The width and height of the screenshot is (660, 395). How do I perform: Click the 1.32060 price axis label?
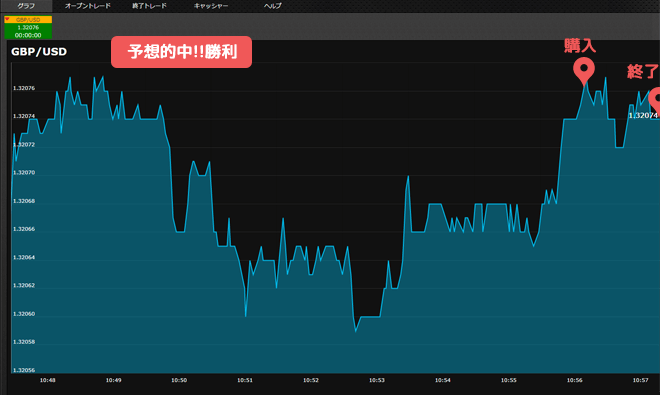tap(24, 314)
